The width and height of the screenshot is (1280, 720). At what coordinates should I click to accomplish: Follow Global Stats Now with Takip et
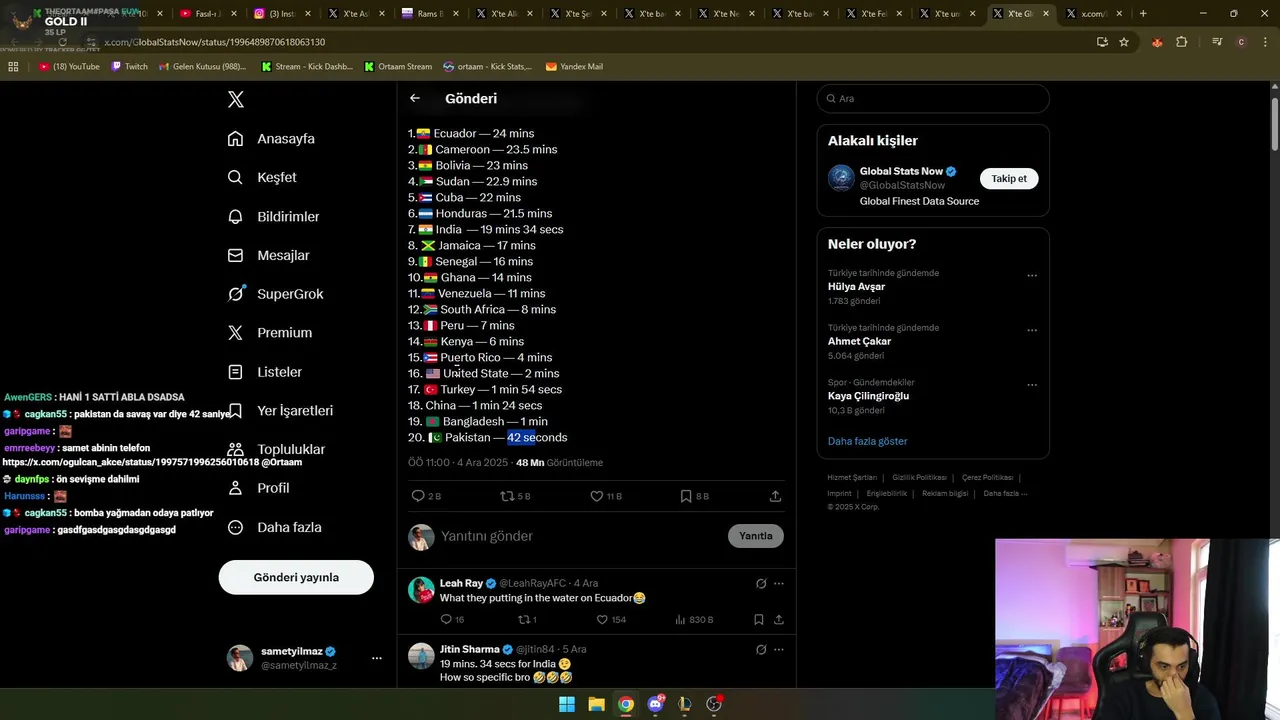1009,178
